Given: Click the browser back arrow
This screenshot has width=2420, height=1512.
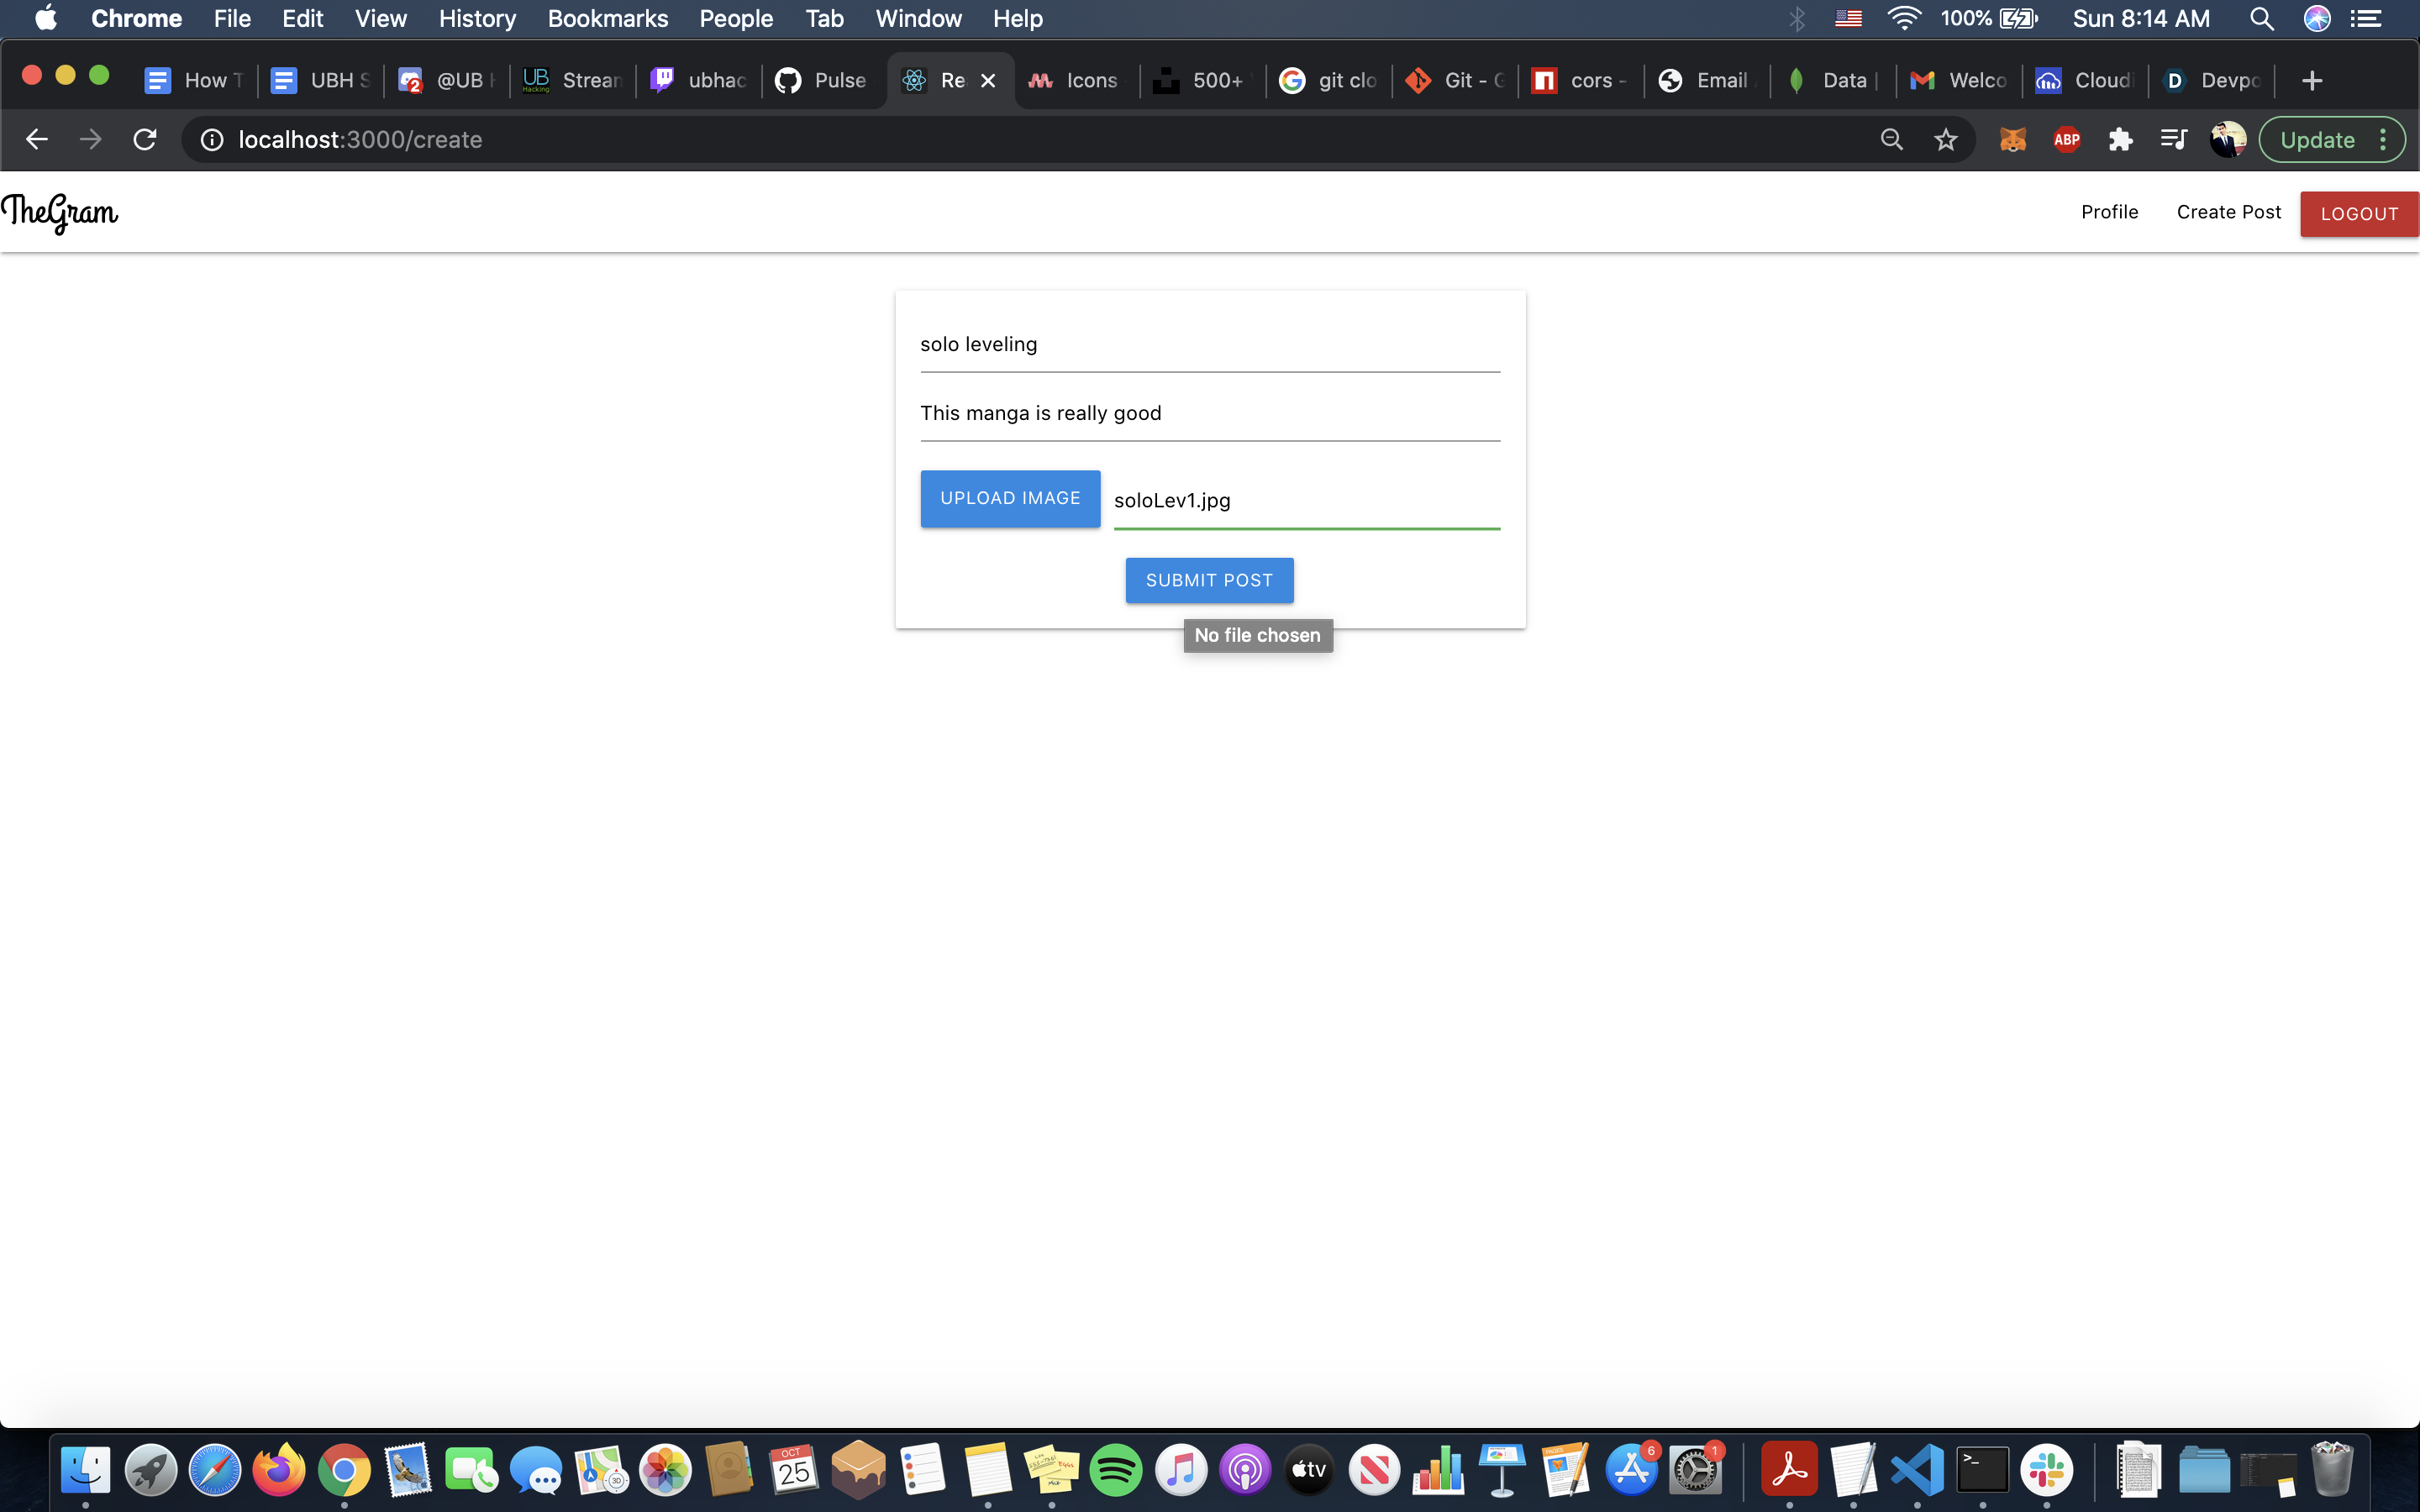Looking at the screenshot, I should pyautogui.click(x=37, y=140).
